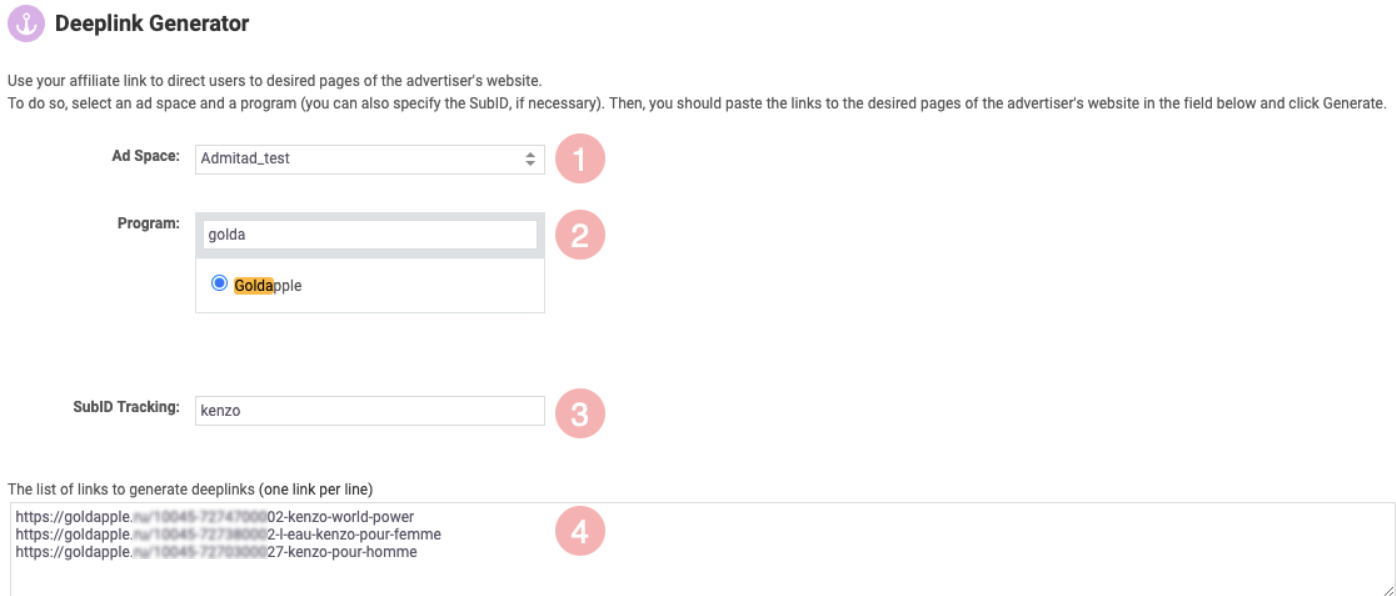This screenshot has height=596, width=1396.
Task: Click the pink step 4 circle marker
Action: pyautogui.click(x=580, y=533)
